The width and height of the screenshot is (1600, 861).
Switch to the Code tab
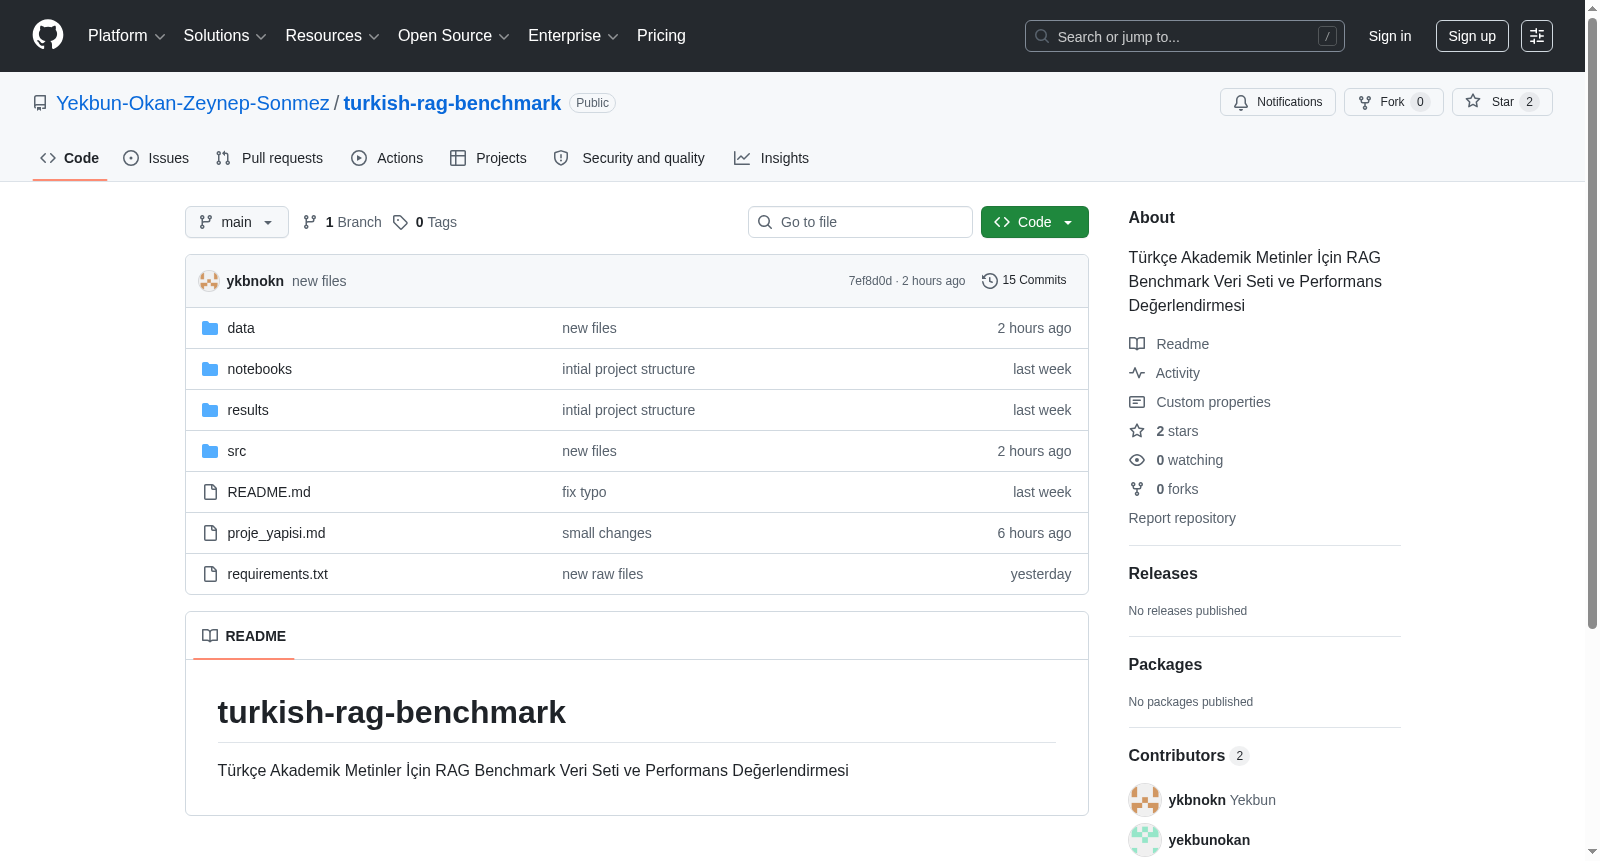70,158
